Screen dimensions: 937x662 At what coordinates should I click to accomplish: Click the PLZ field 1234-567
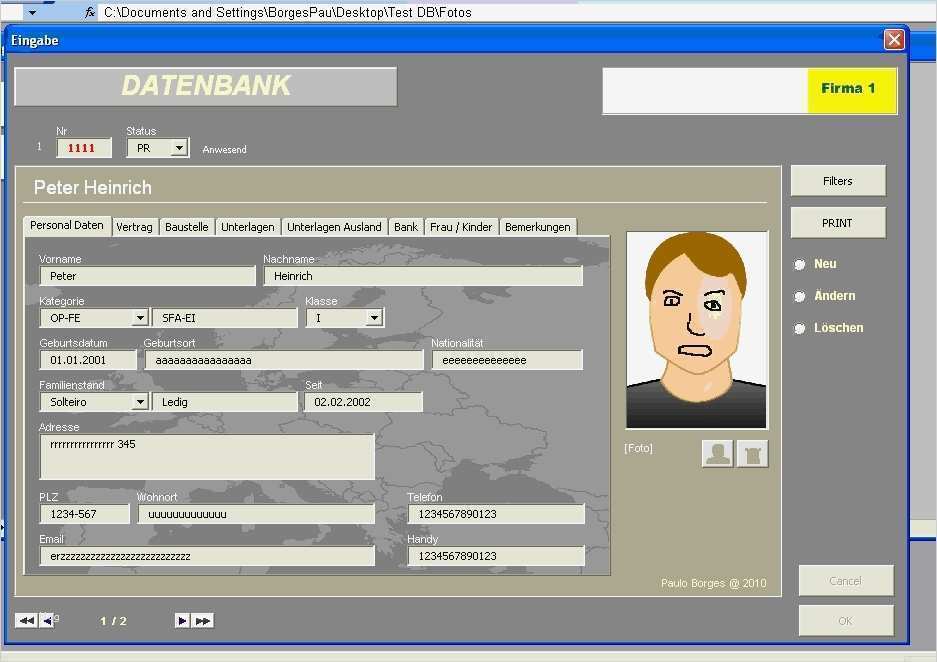[x=84, y=514]
